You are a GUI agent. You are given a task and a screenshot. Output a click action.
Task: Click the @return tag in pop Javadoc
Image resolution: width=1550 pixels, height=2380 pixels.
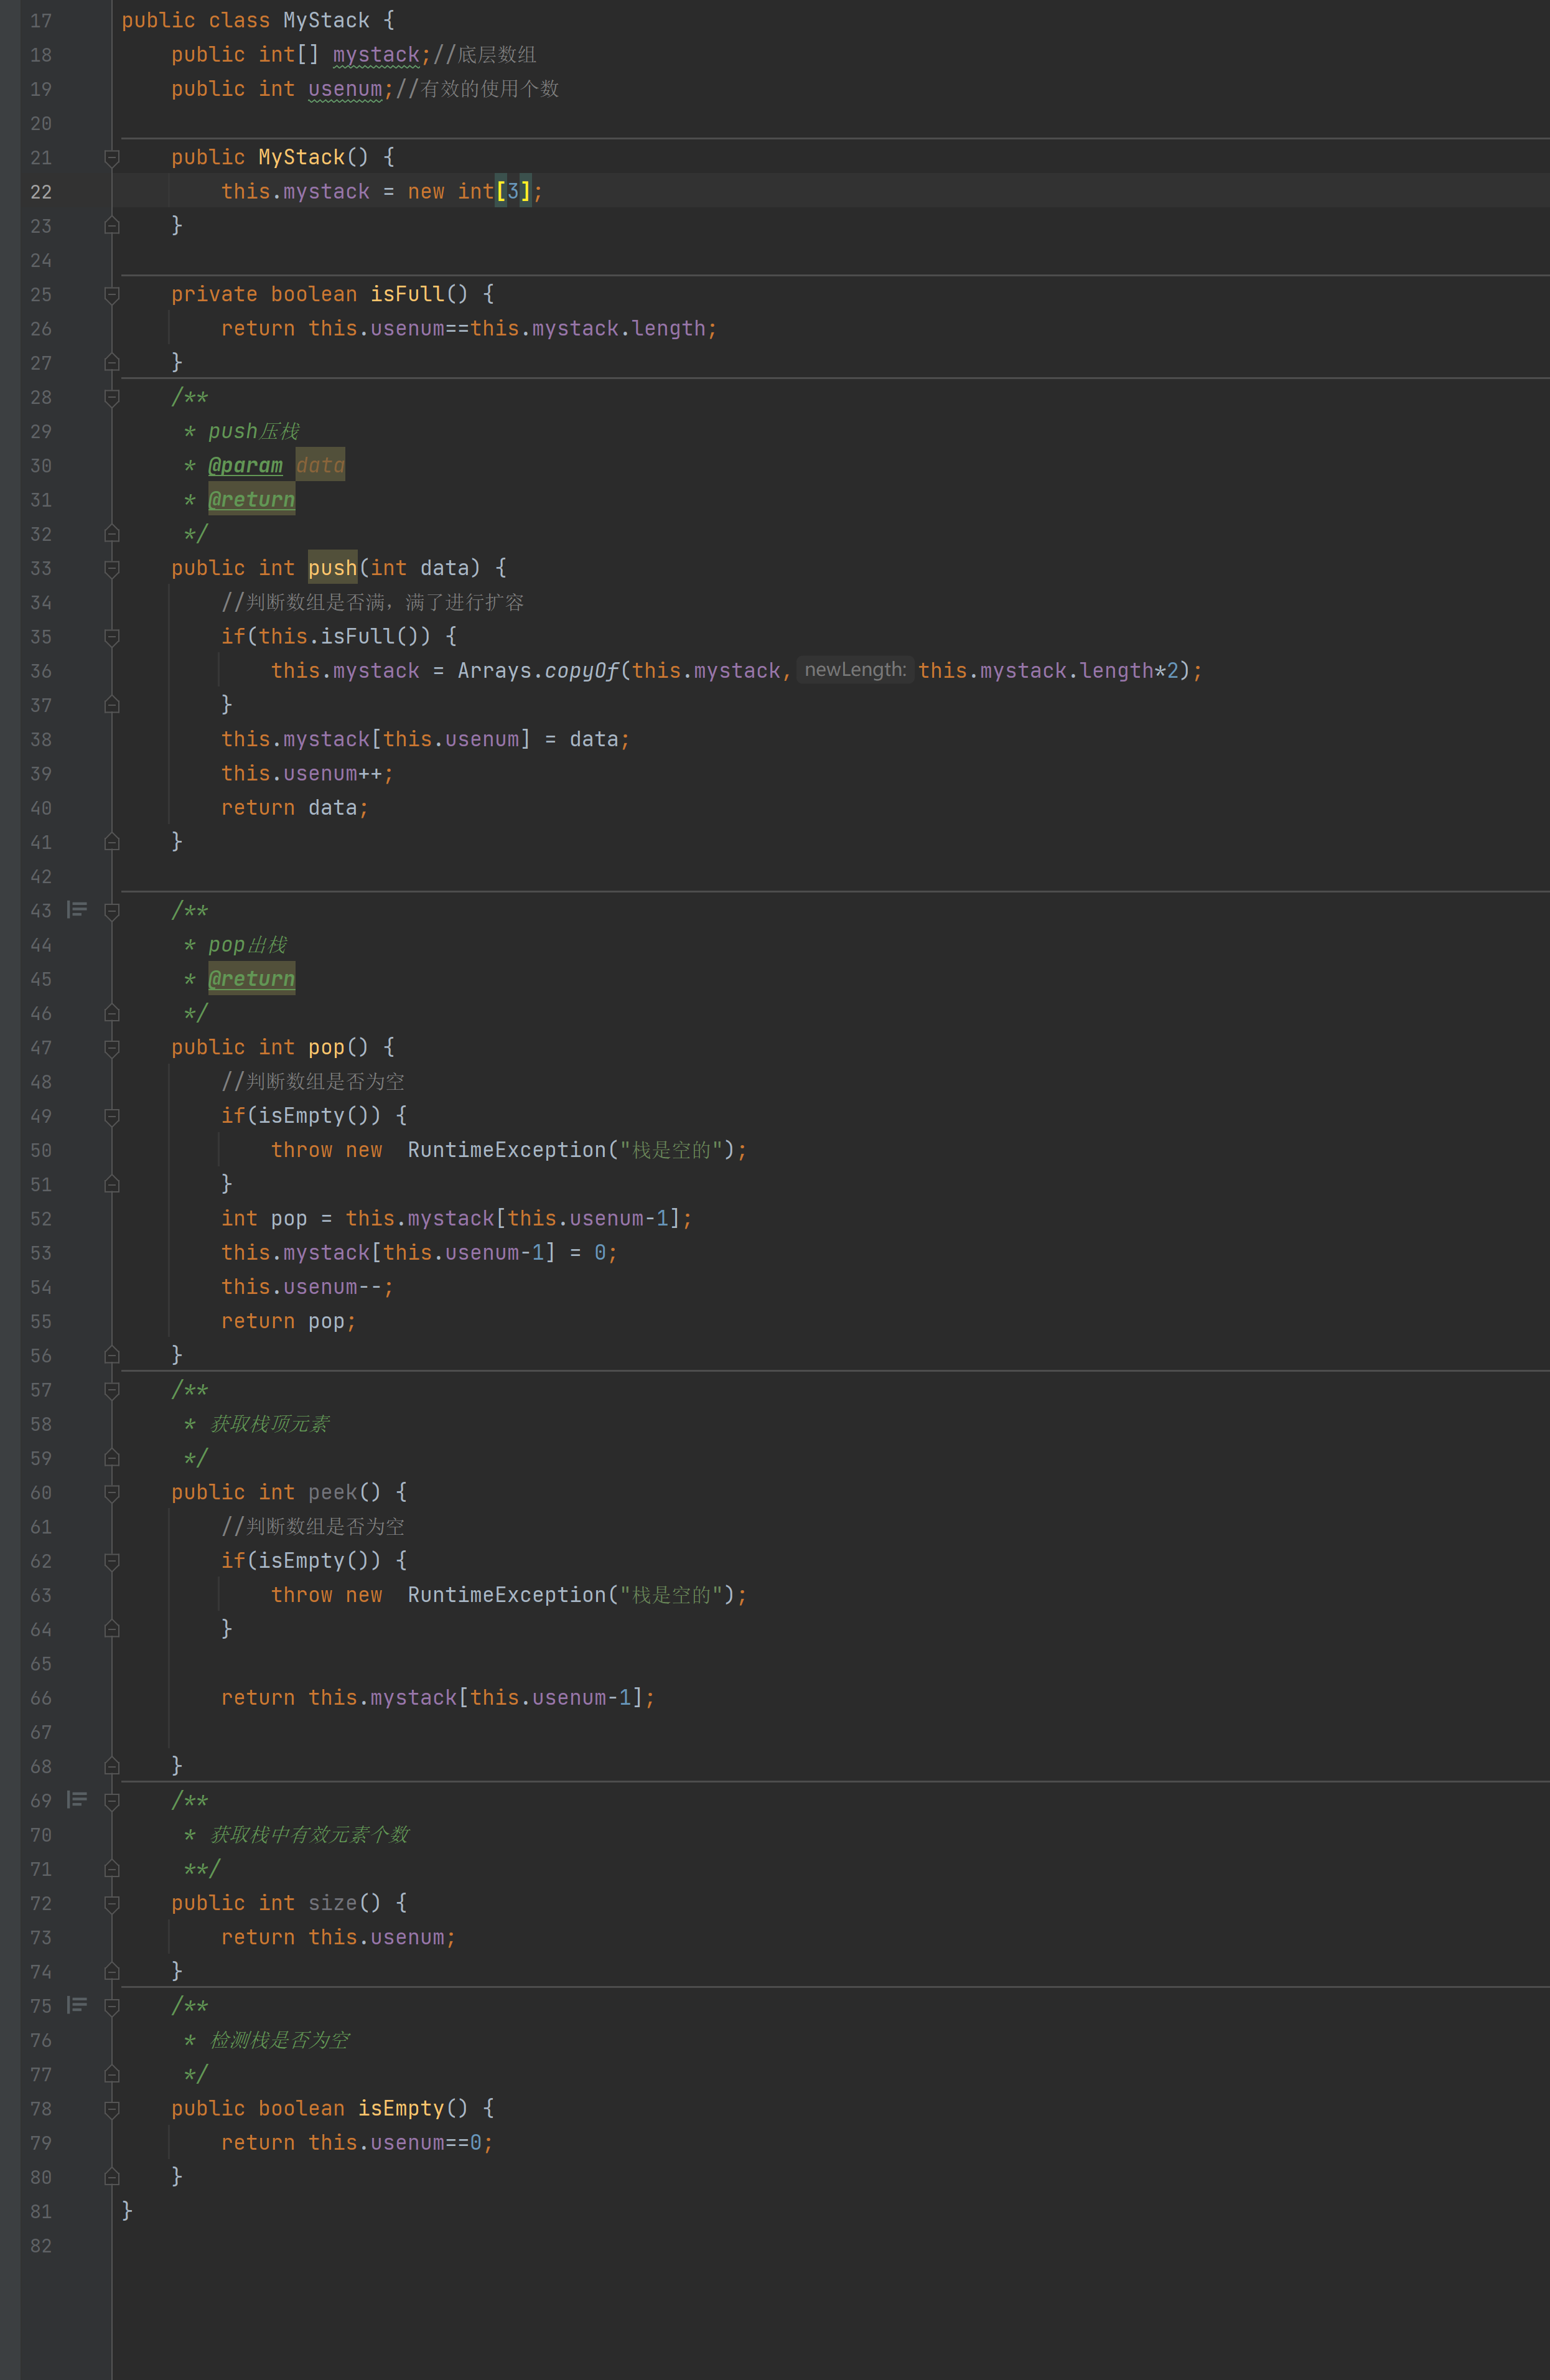251,978
